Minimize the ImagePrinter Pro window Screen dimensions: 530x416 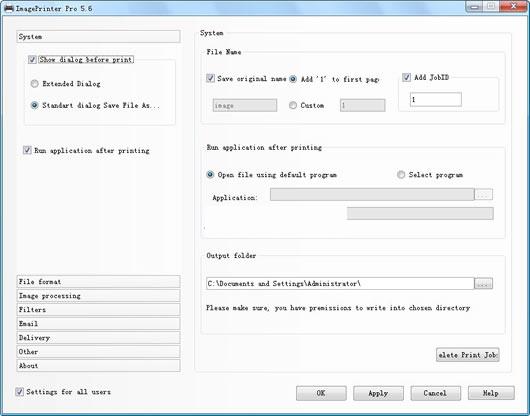pyautogui.click(x=475, y=6)
